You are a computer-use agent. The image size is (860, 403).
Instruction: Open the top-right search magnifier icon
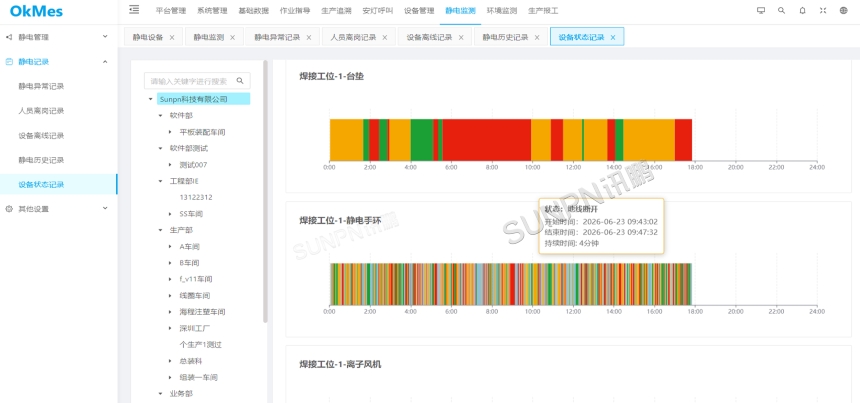point(782,10)
